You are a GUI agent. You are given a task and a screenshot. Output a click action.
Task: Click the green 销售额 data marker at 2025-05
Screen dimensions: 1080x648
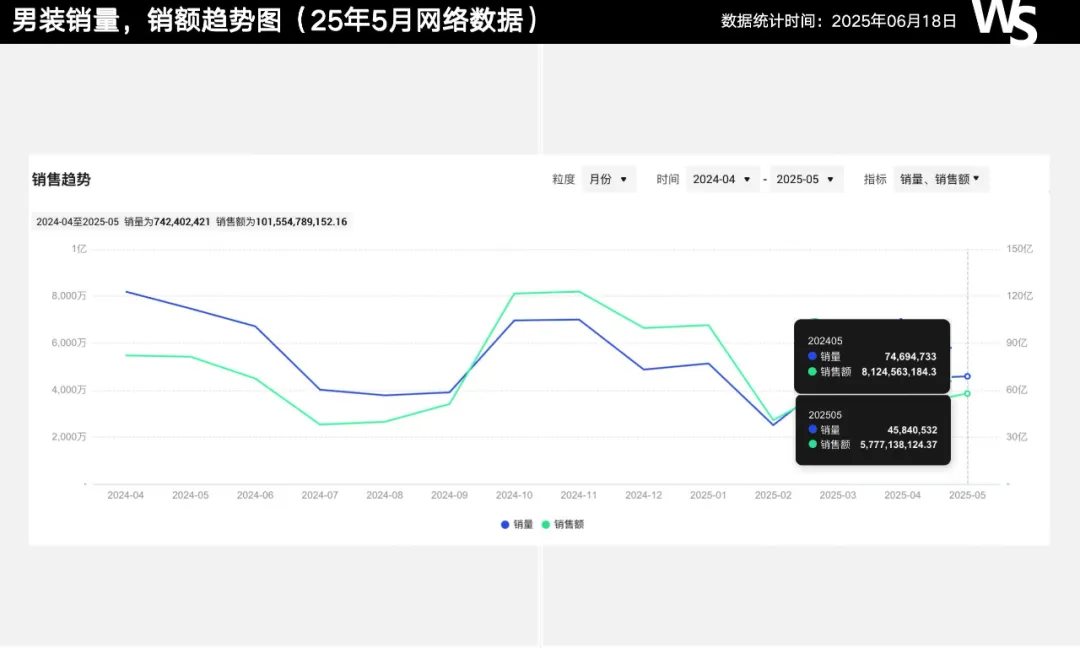(967, 393)
